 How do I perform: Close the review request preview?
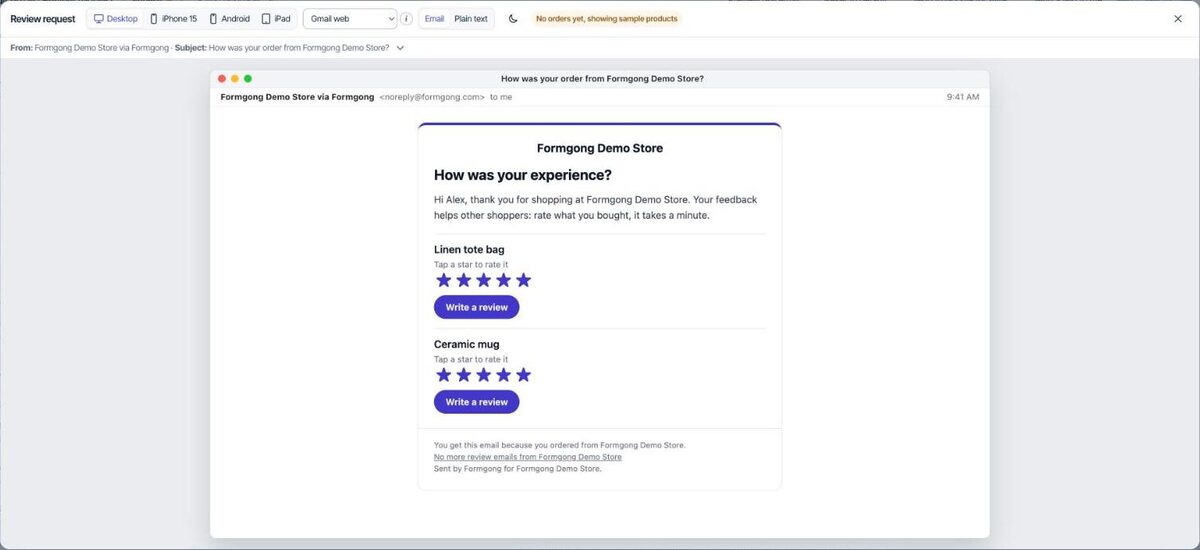(1178, 19)
